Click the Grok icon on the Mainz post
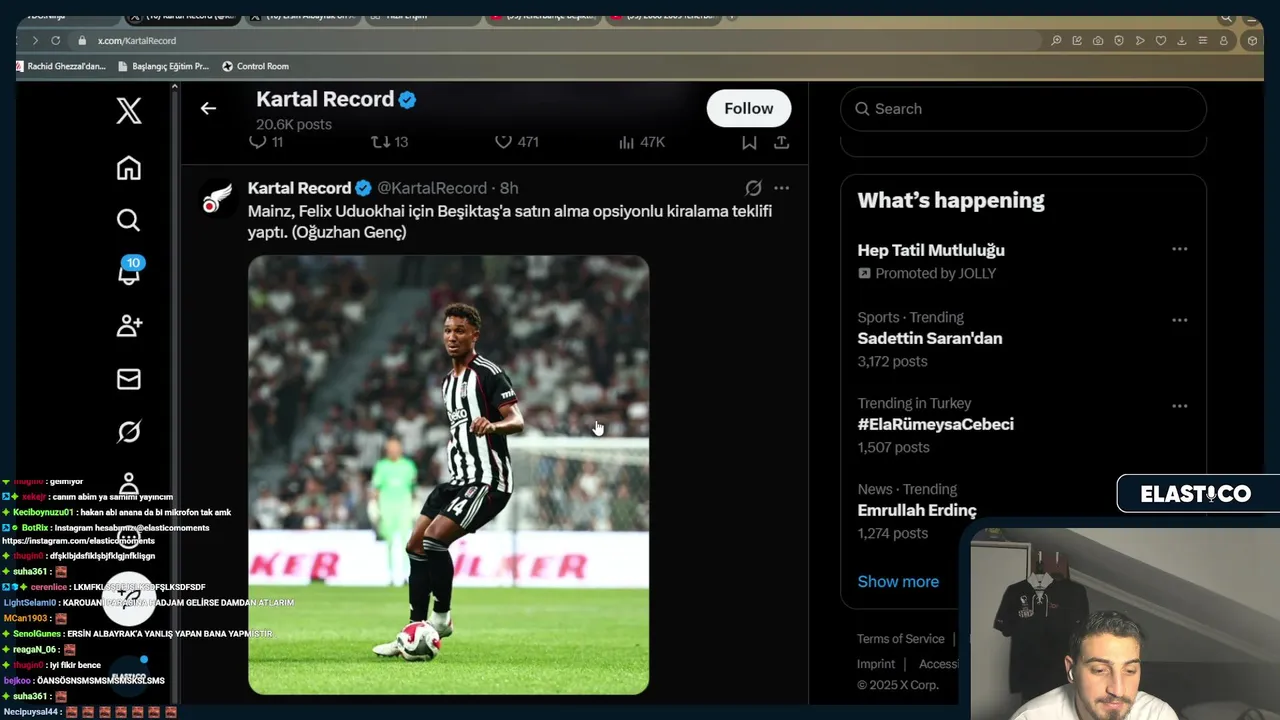The width and height of the screenshot is (1280, 720). [753, 188]
